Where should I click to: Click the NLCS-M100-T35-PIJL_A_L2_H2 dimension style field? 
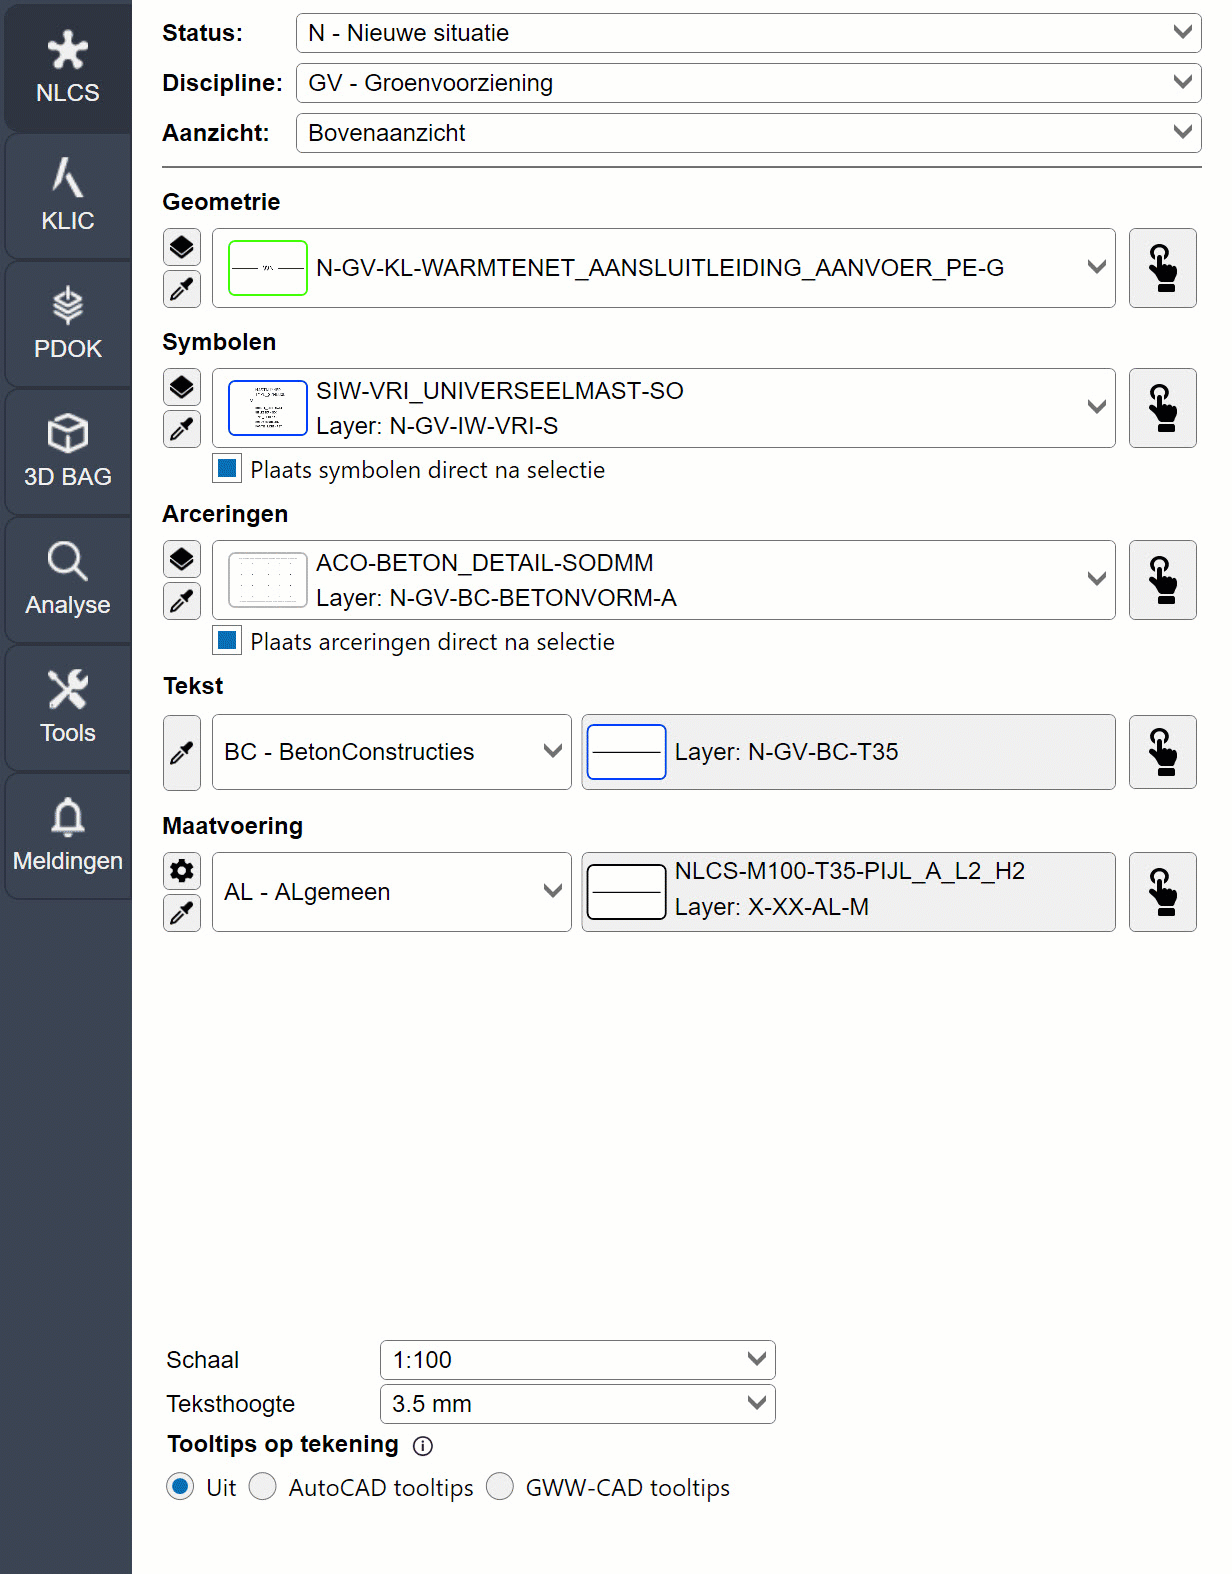point(849,892)
